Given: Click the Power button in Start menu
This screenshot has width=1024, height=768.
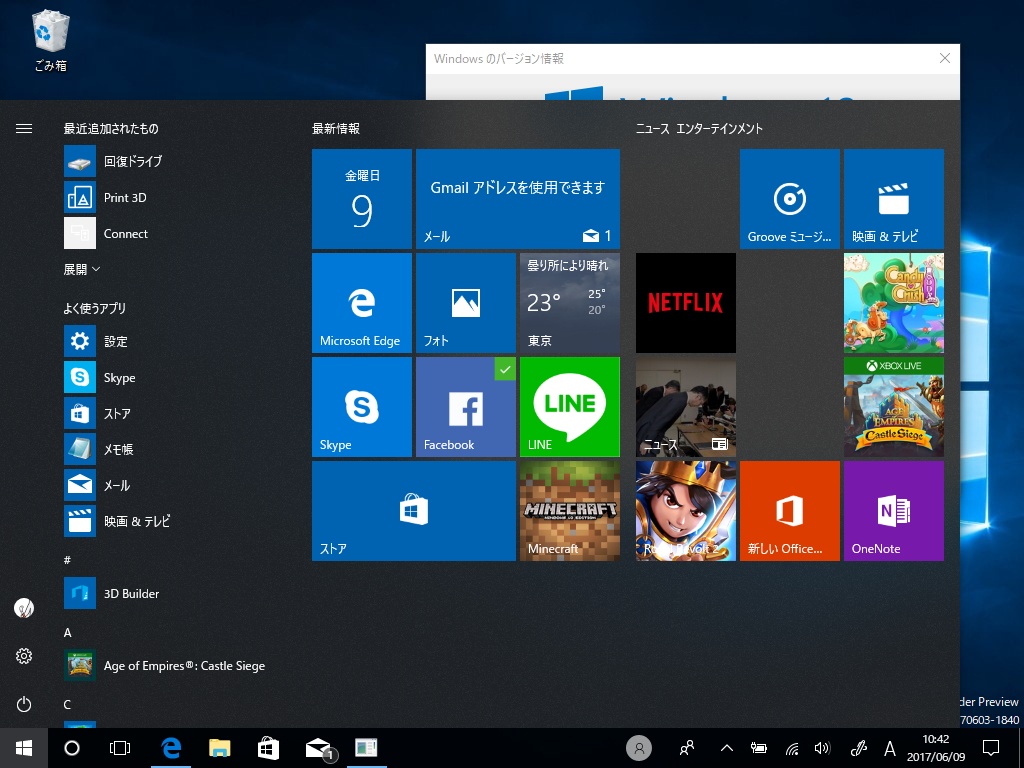Looking at the screenshot, I should click(24, 704).
